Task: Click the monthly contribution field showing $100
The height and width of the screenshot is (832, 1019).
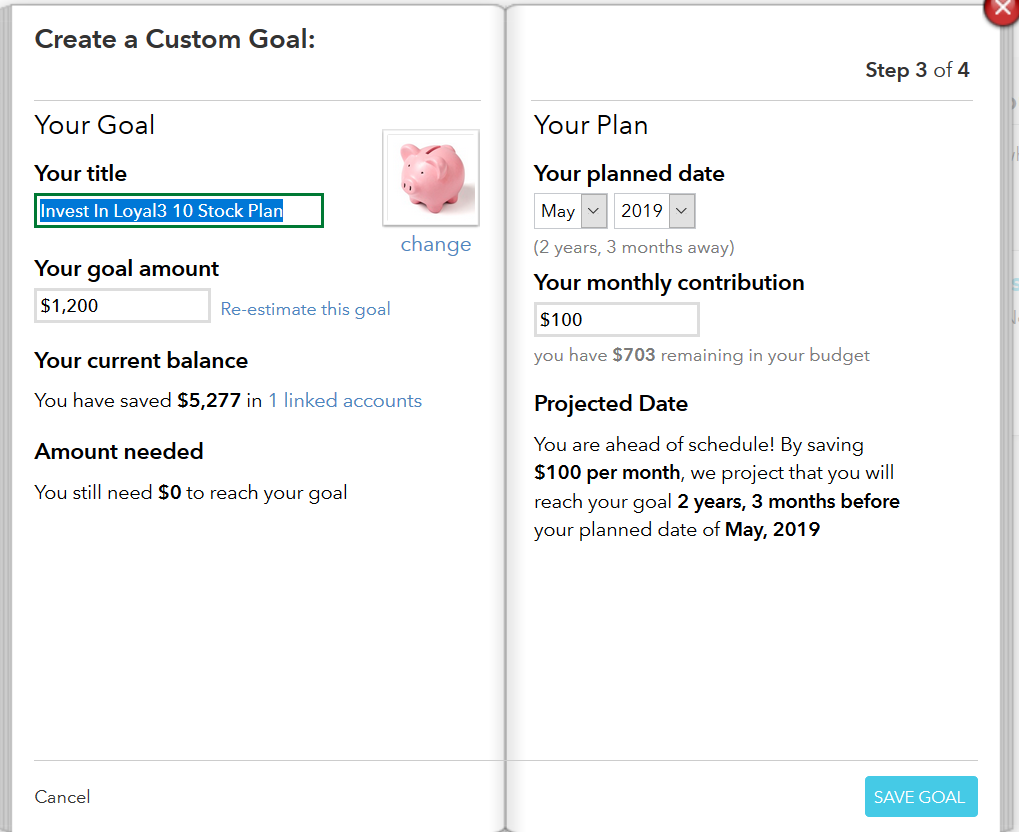Action: [x=616, y=320]
